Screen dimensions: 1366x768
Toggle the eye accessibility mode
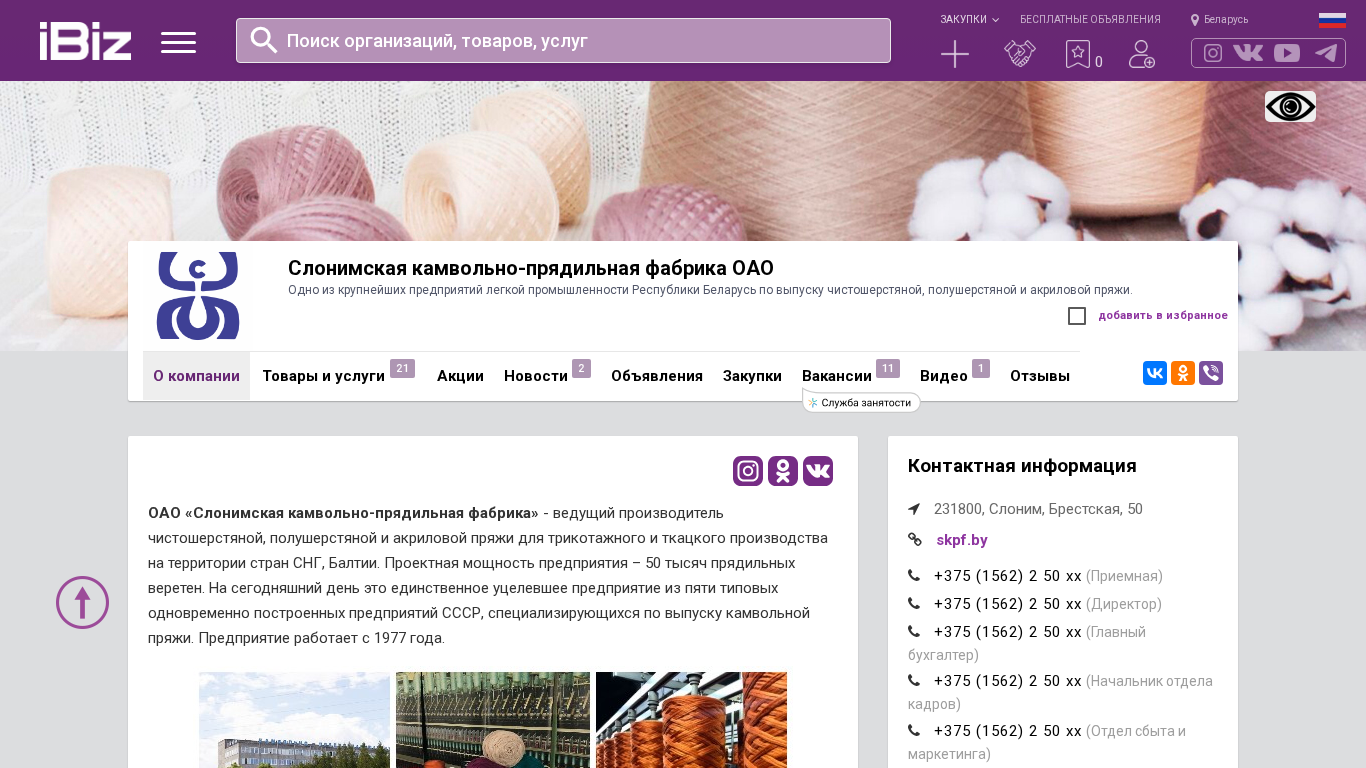tap(1290, 106)
